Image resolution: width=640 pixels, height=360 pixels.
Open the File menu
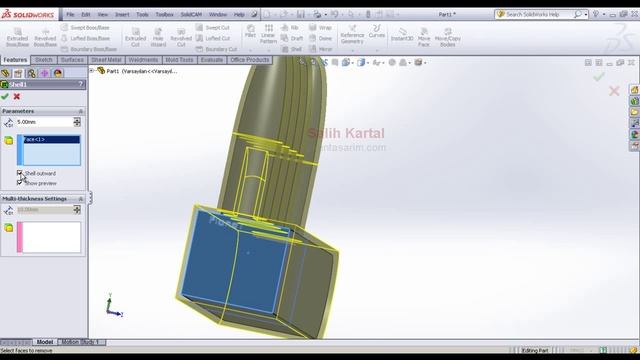pyautogui.click(x=70, y=14)
